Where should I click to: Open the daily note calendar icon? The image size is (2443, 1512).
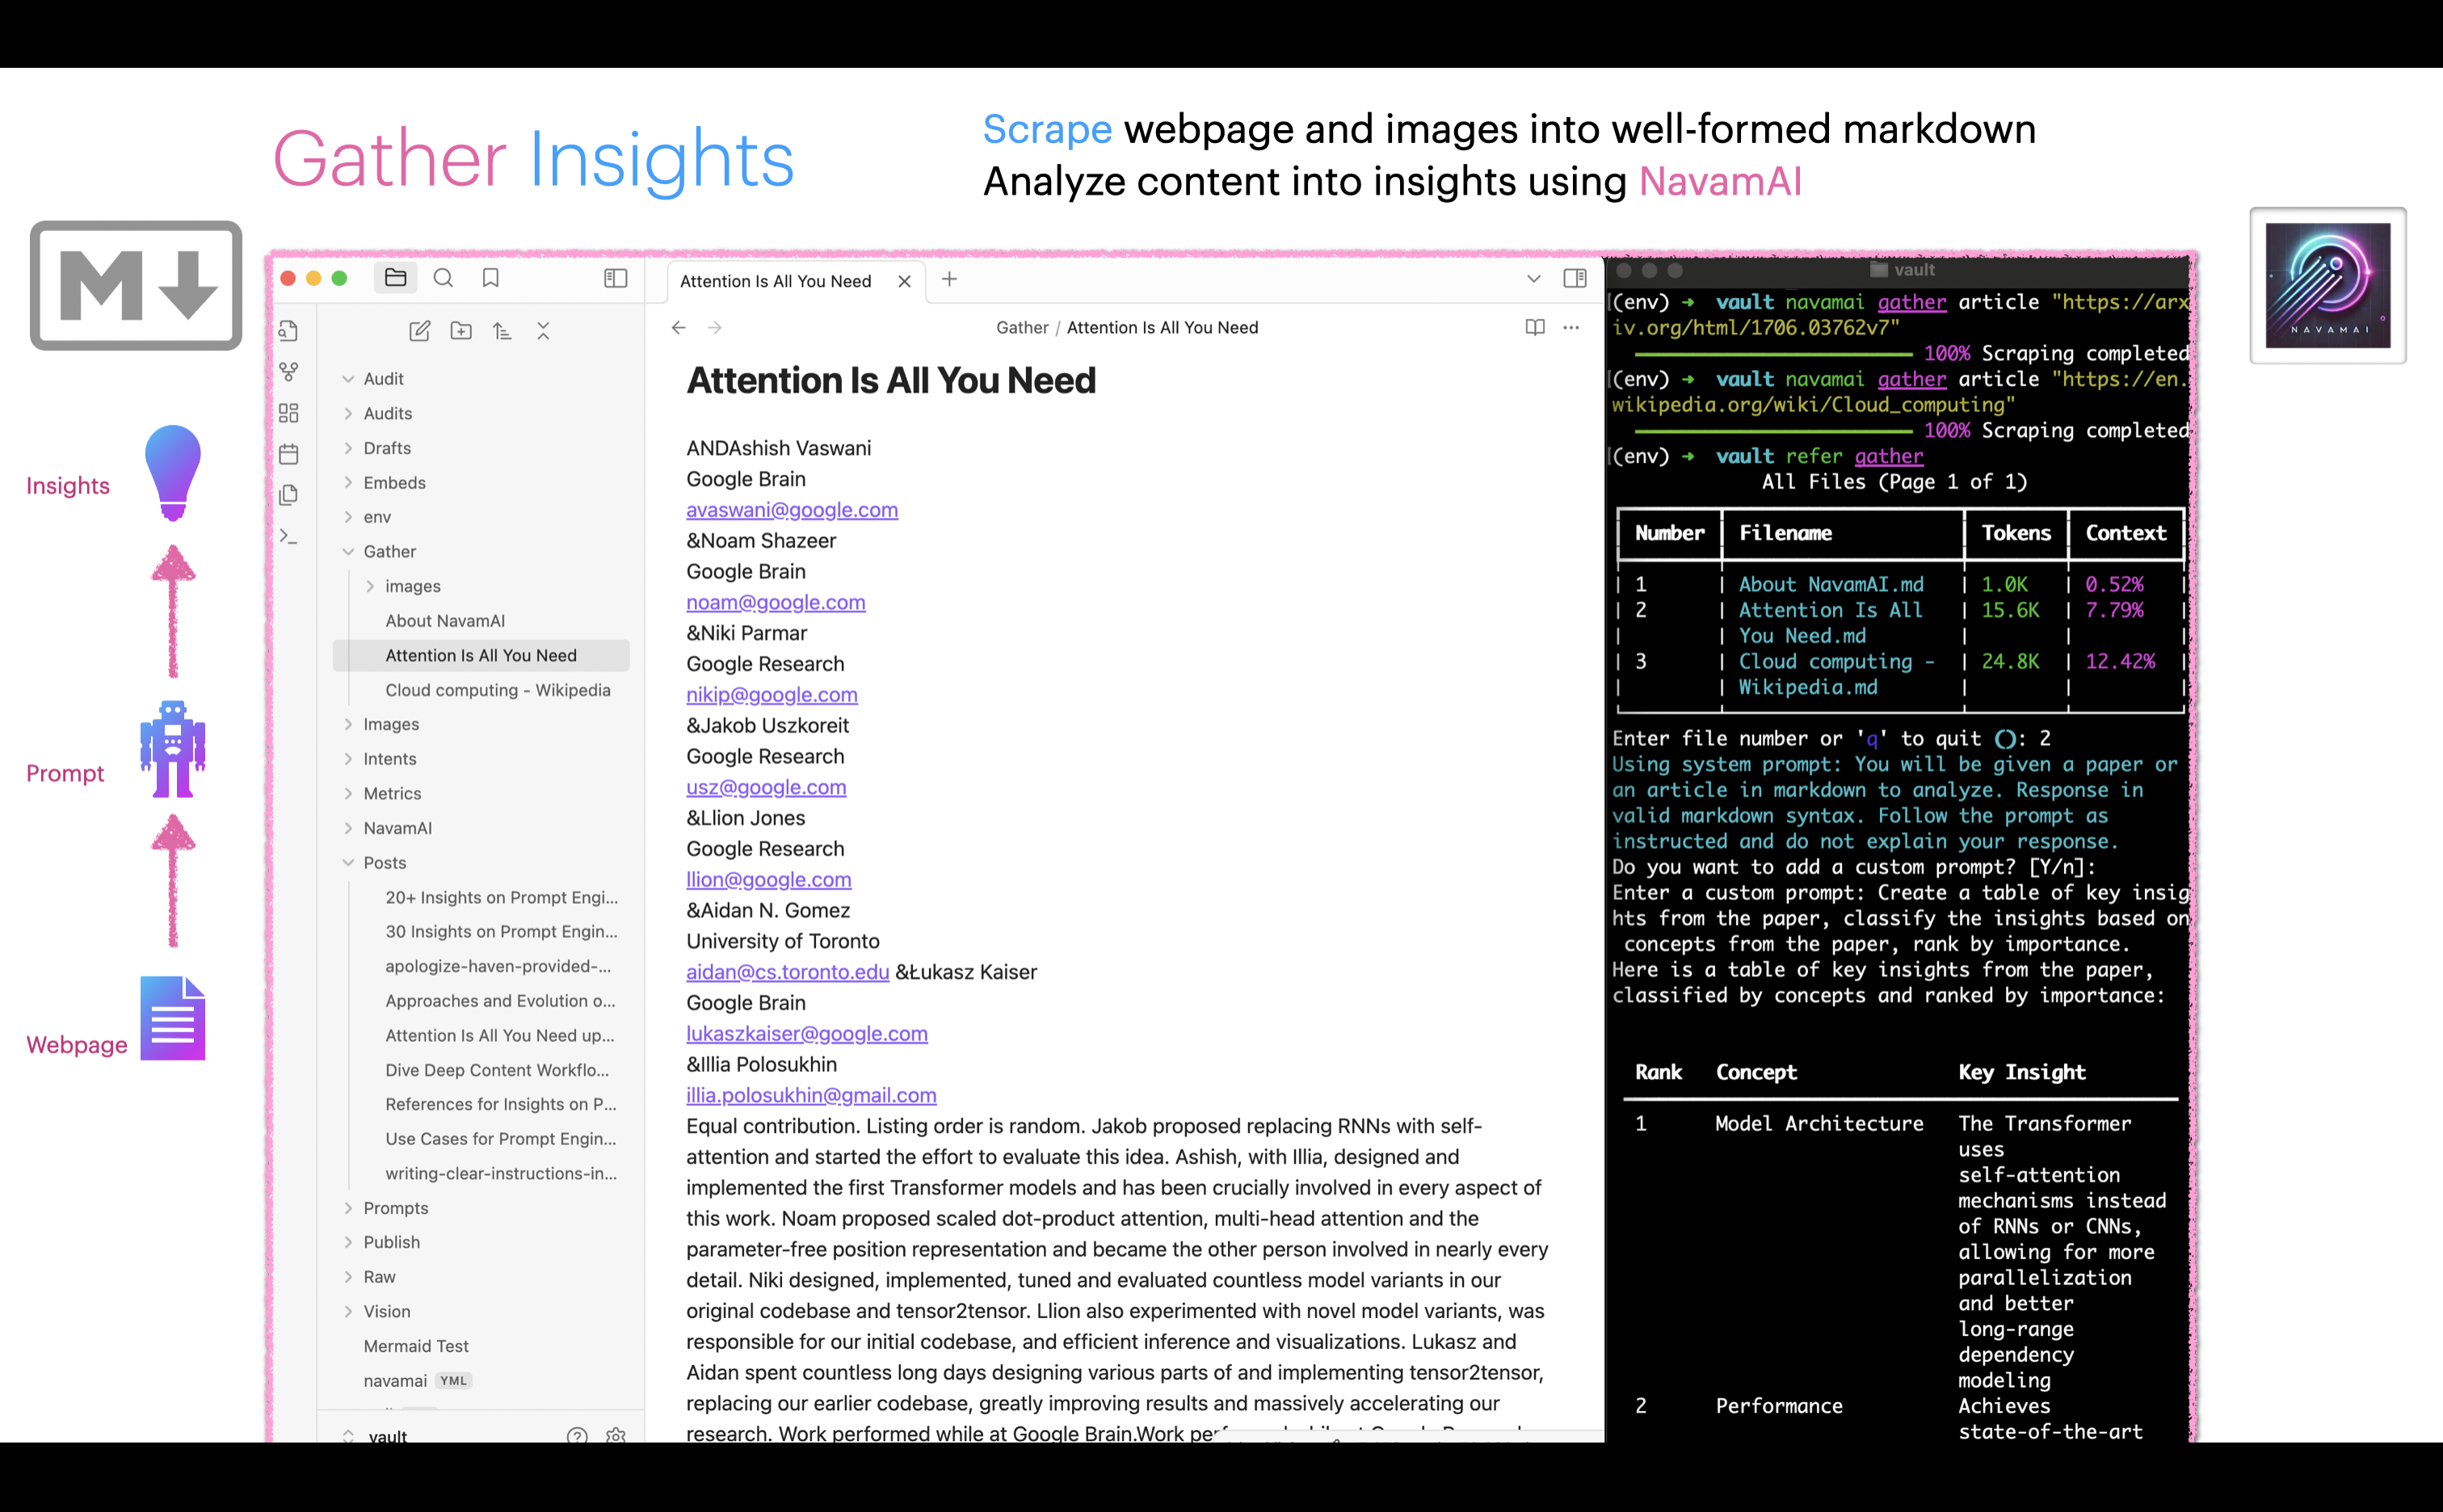pos(289,454)
